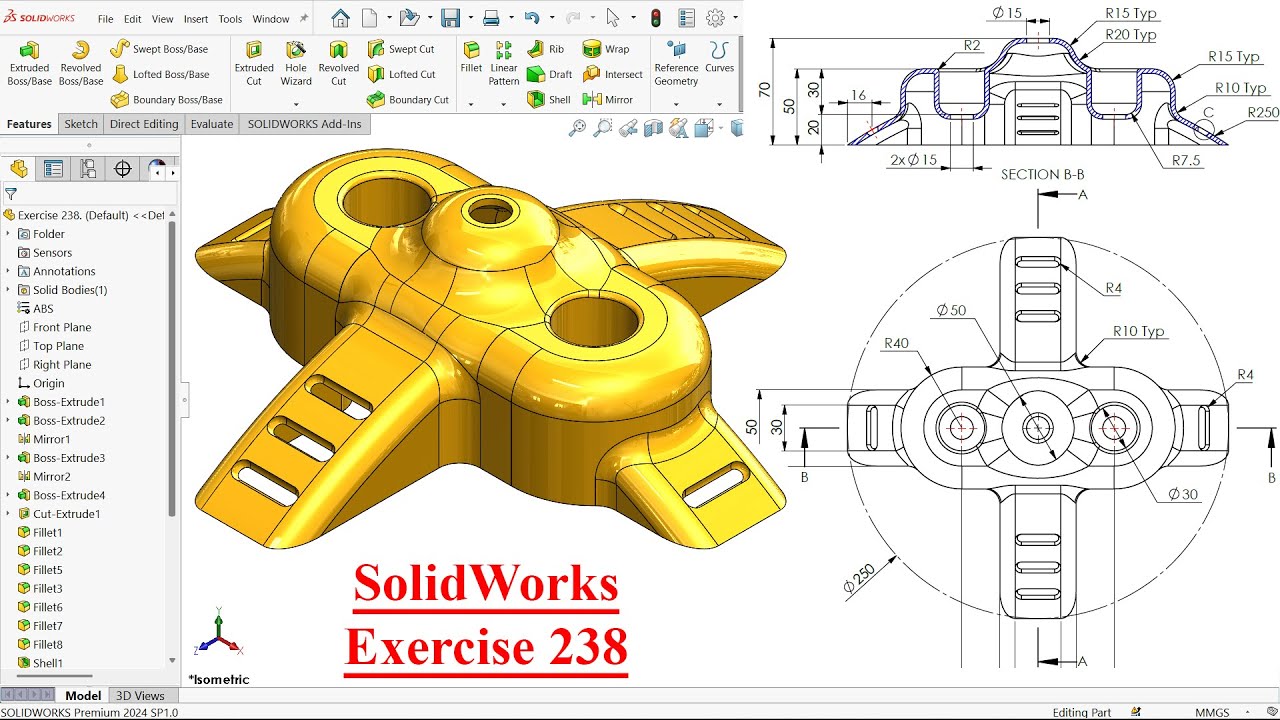
Task: Open the Fillet dropdown arrow
Action: pos(471,103)
